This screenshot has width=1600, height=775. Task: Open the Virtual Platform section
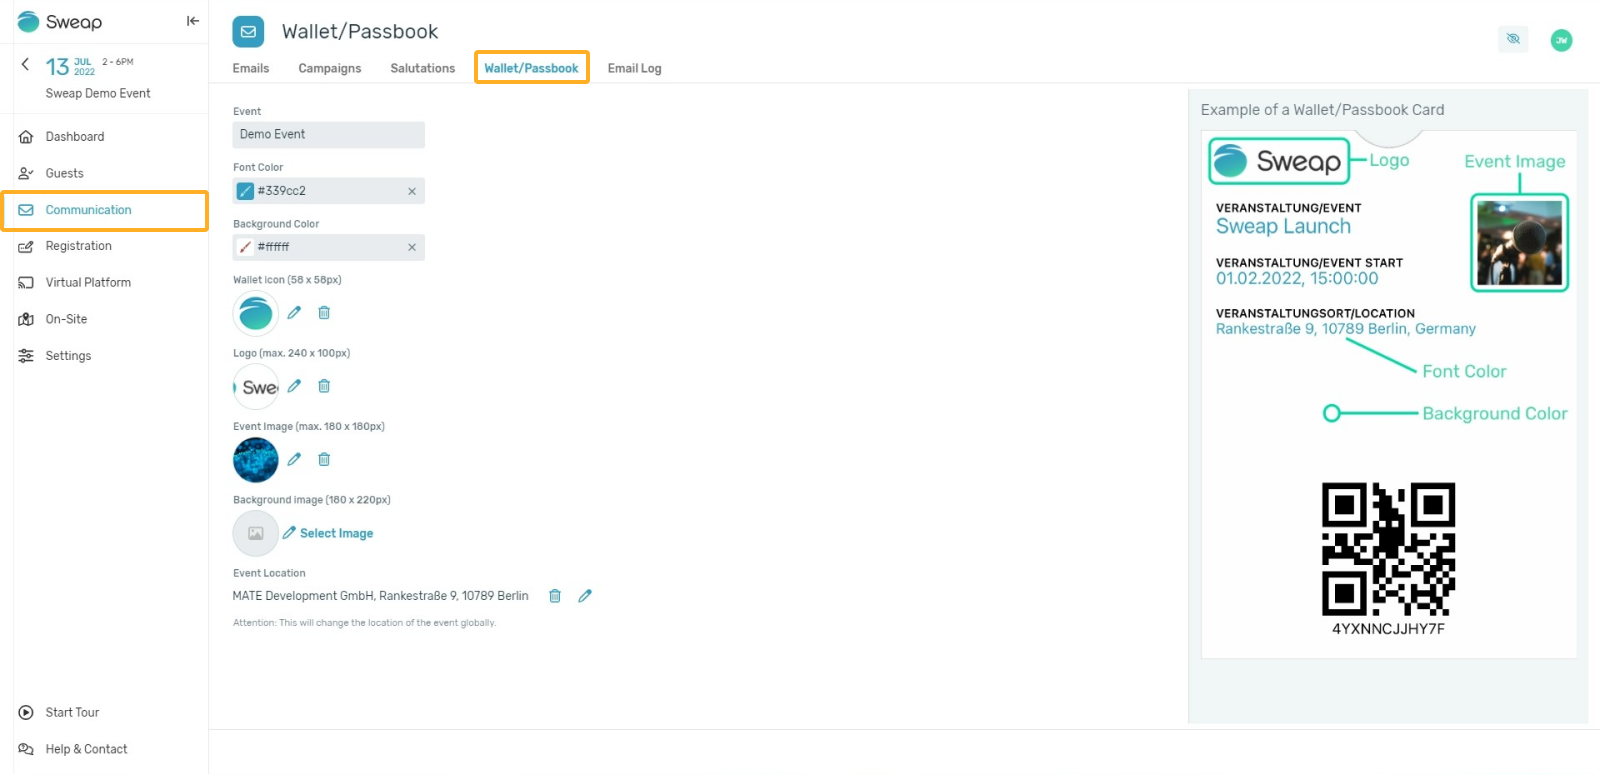coord(88,283)
